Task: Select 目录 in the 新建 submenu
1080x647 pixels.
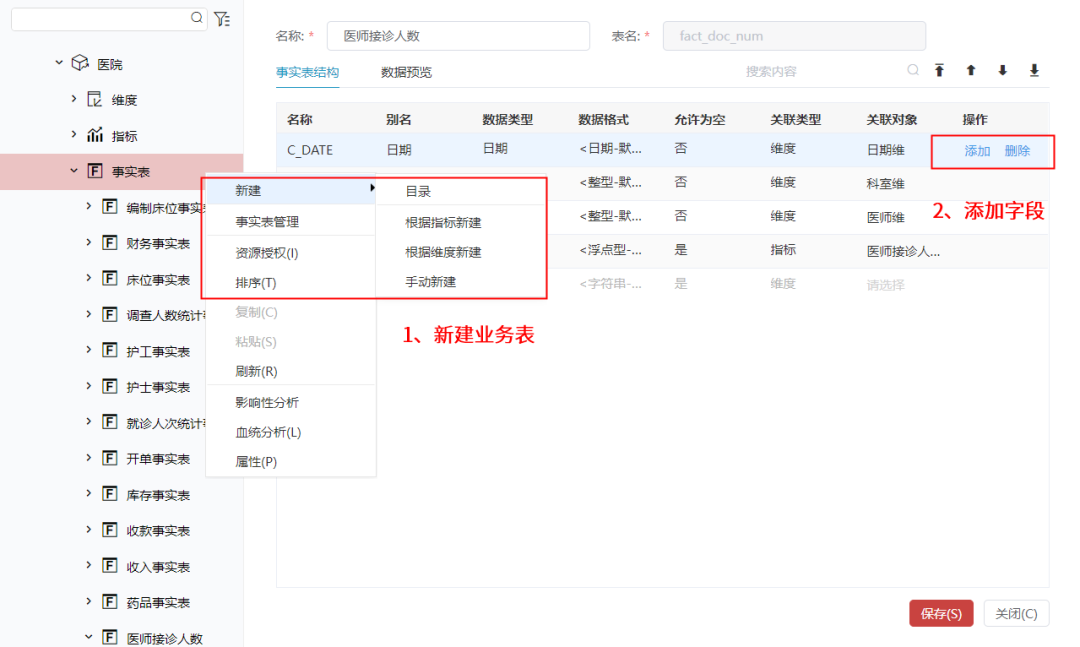Action: pos(460,192)
